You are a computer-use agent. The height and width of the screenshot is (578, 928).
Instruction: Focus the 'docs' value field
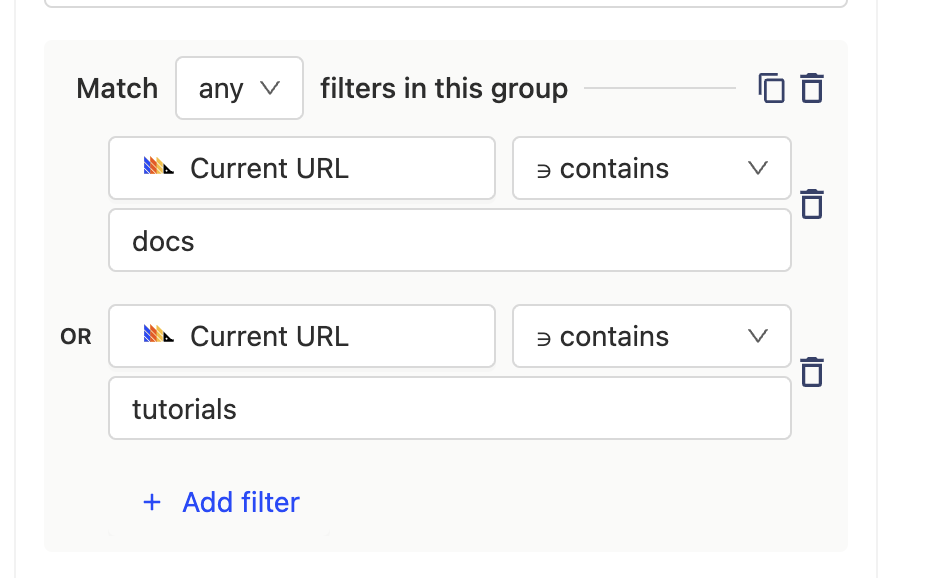[449, 241]
